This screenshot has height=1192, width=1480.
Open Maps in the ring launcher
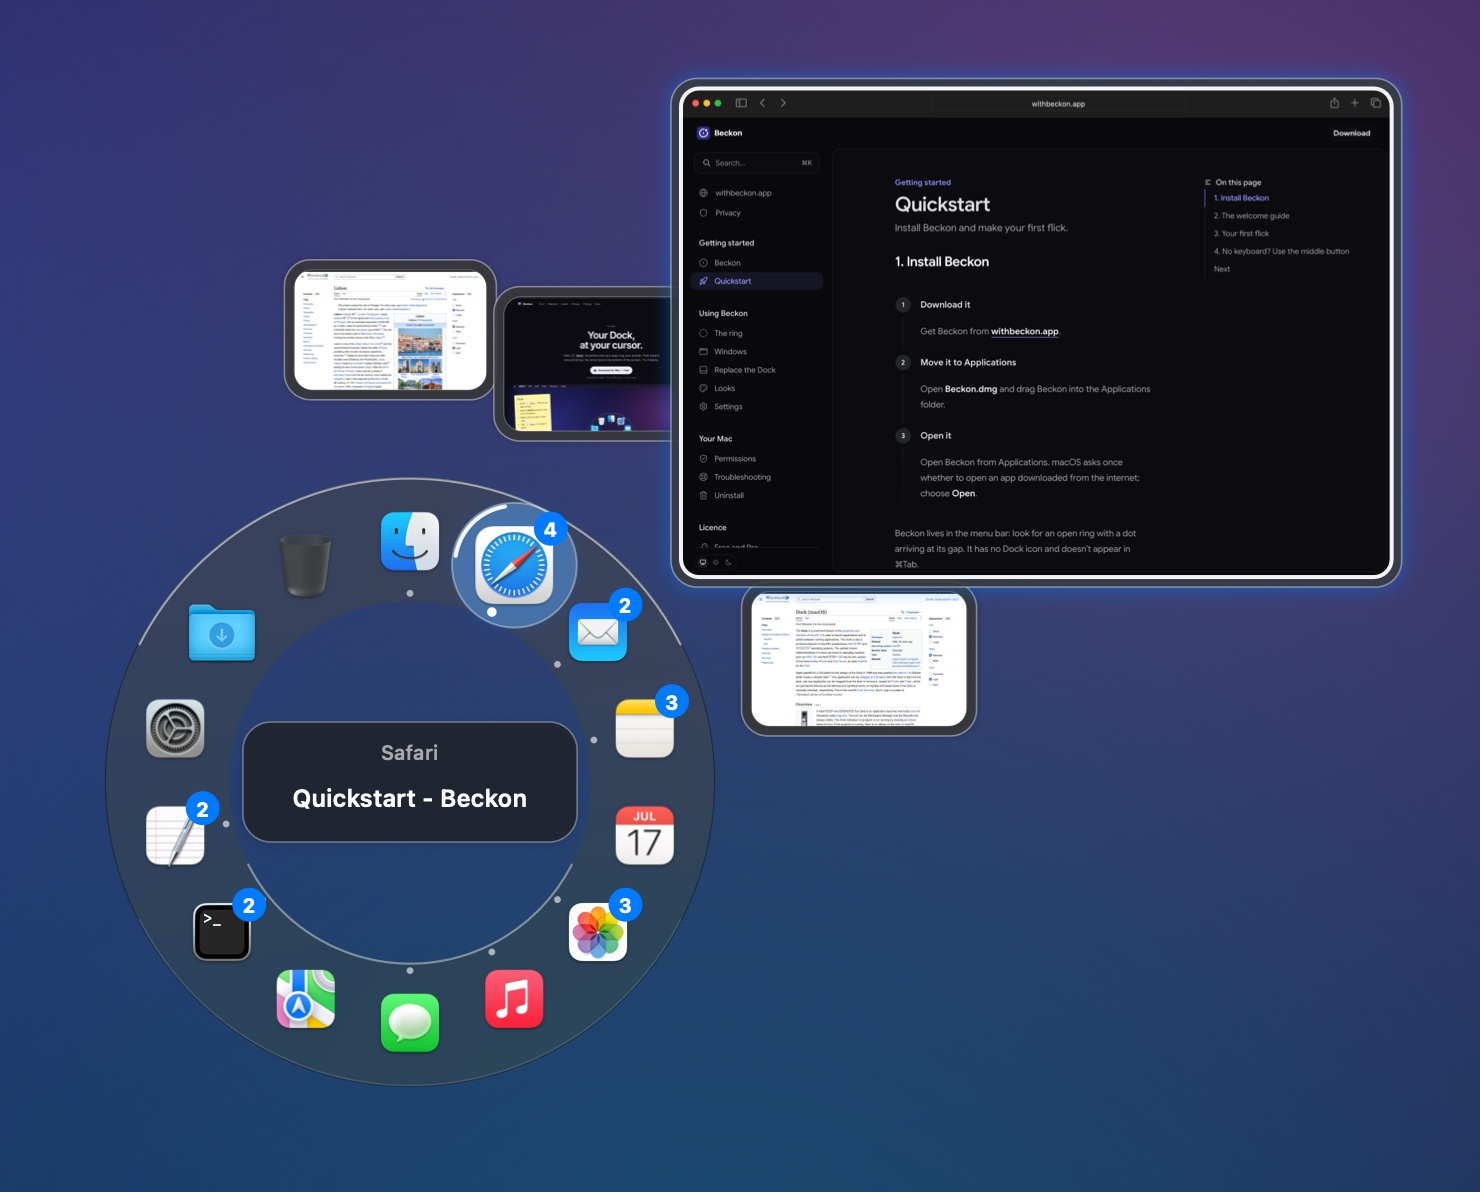pyautogui.click(x=306, y=999)
